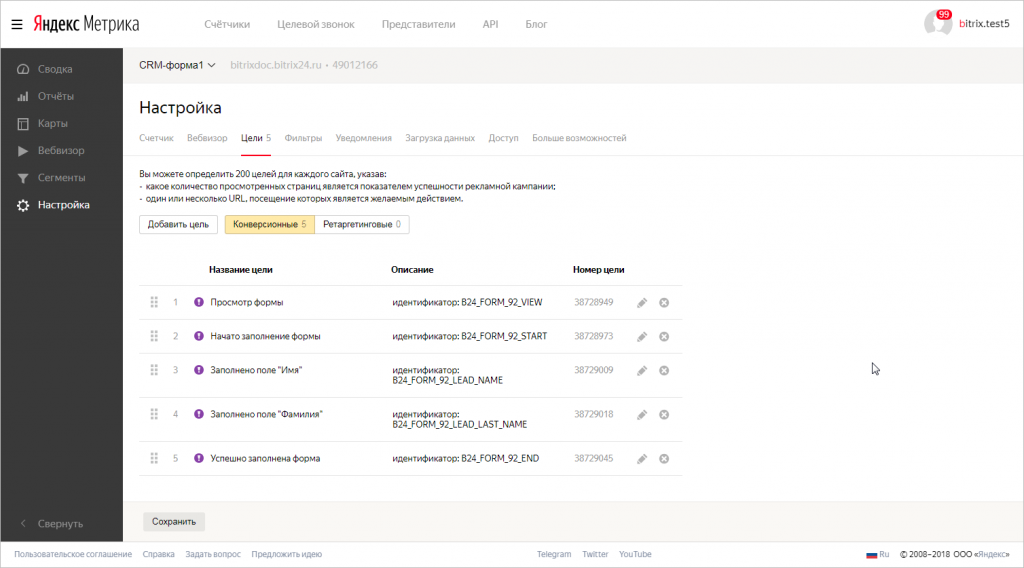Open the bitrix.test5 account menu
The width and height of the screenshot is (1024, 568).
coord(984,24)
